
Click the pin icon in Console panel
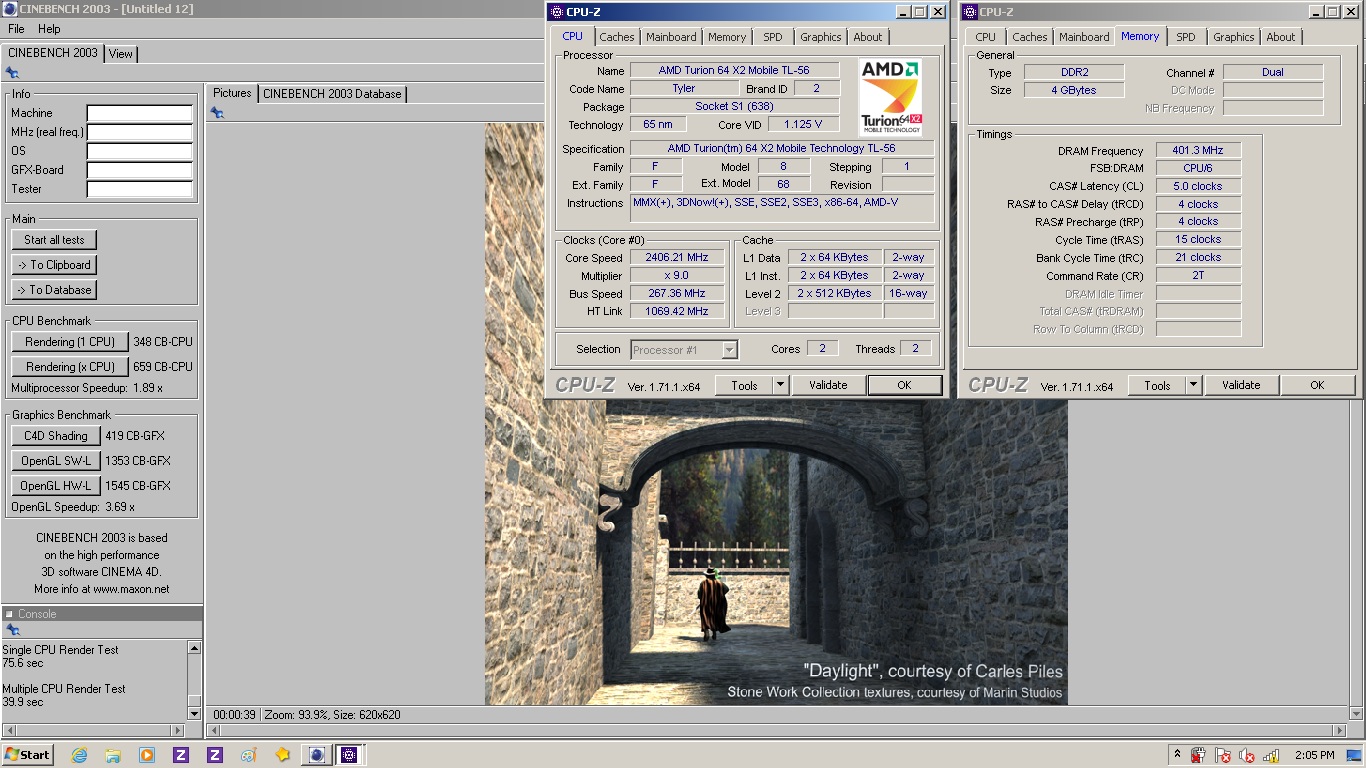[x=12, y=630]
